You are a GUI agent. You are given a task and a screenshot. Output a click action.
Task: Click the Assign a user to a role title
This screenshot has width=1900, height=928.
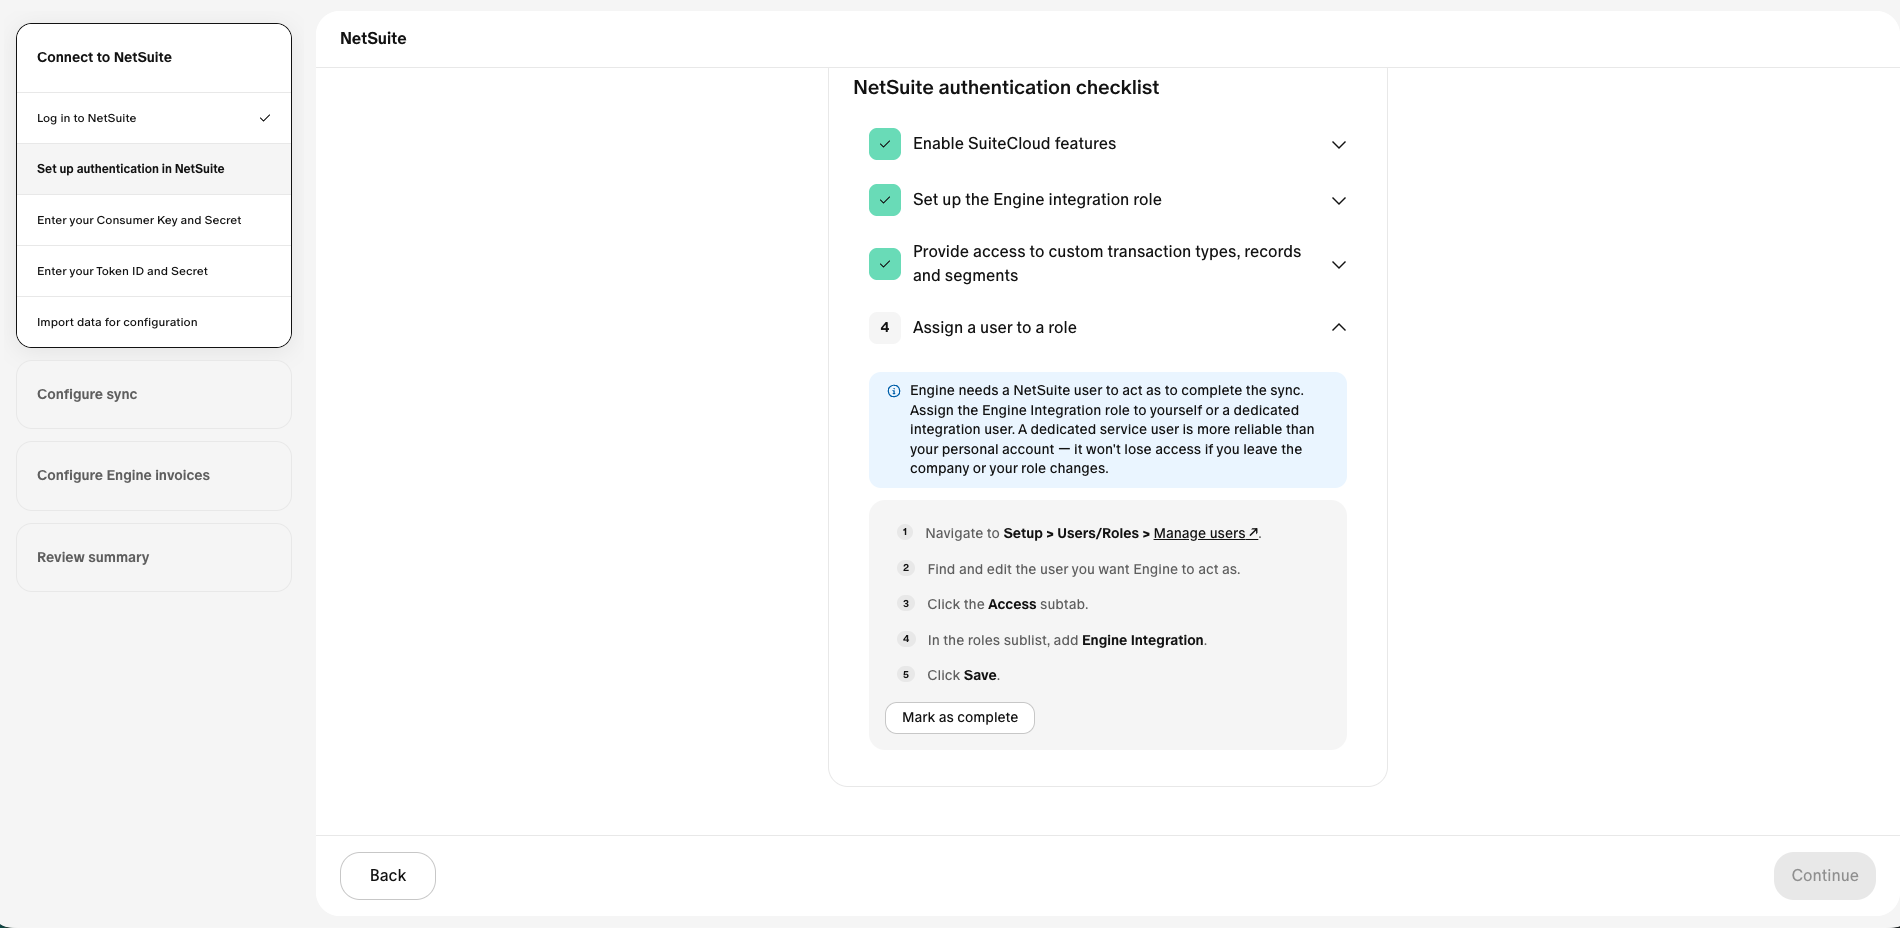(x=995, y=328)
